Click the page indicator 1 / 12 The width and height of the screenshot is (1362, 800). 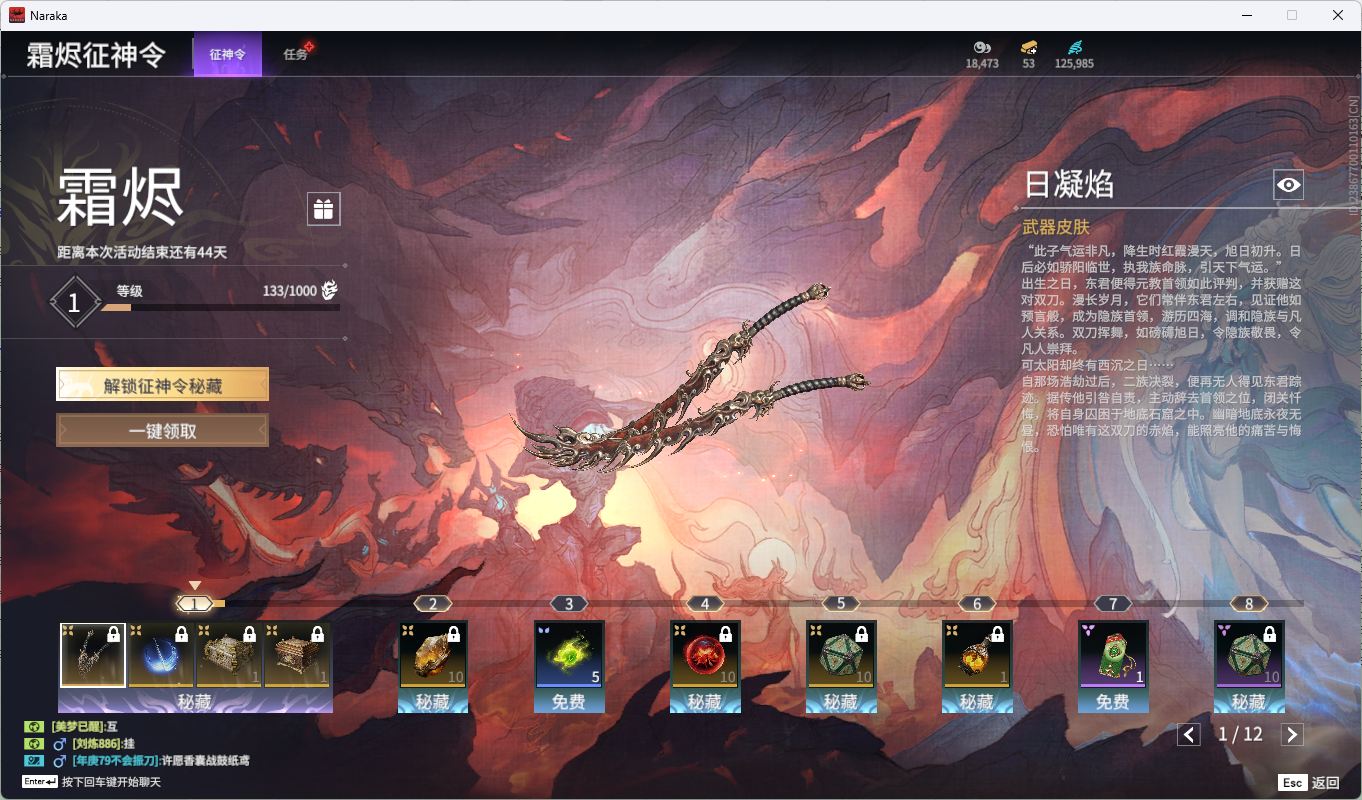coord(1240,734)
